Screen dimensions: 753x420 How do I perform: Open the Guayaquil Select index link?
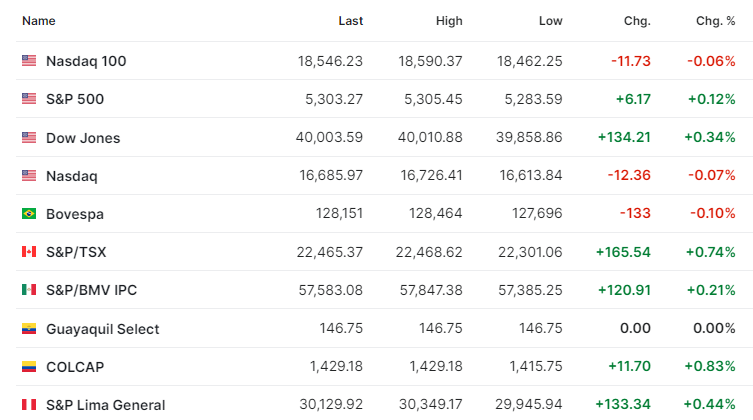102,329
